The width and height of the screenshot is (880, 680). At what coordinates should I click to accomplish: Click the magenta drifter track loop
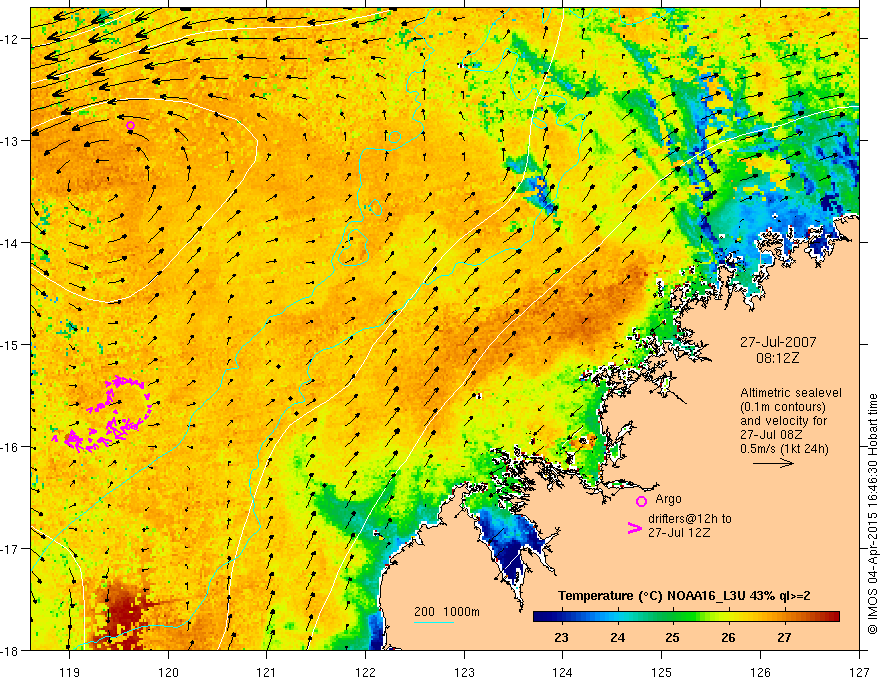(104, 414)
